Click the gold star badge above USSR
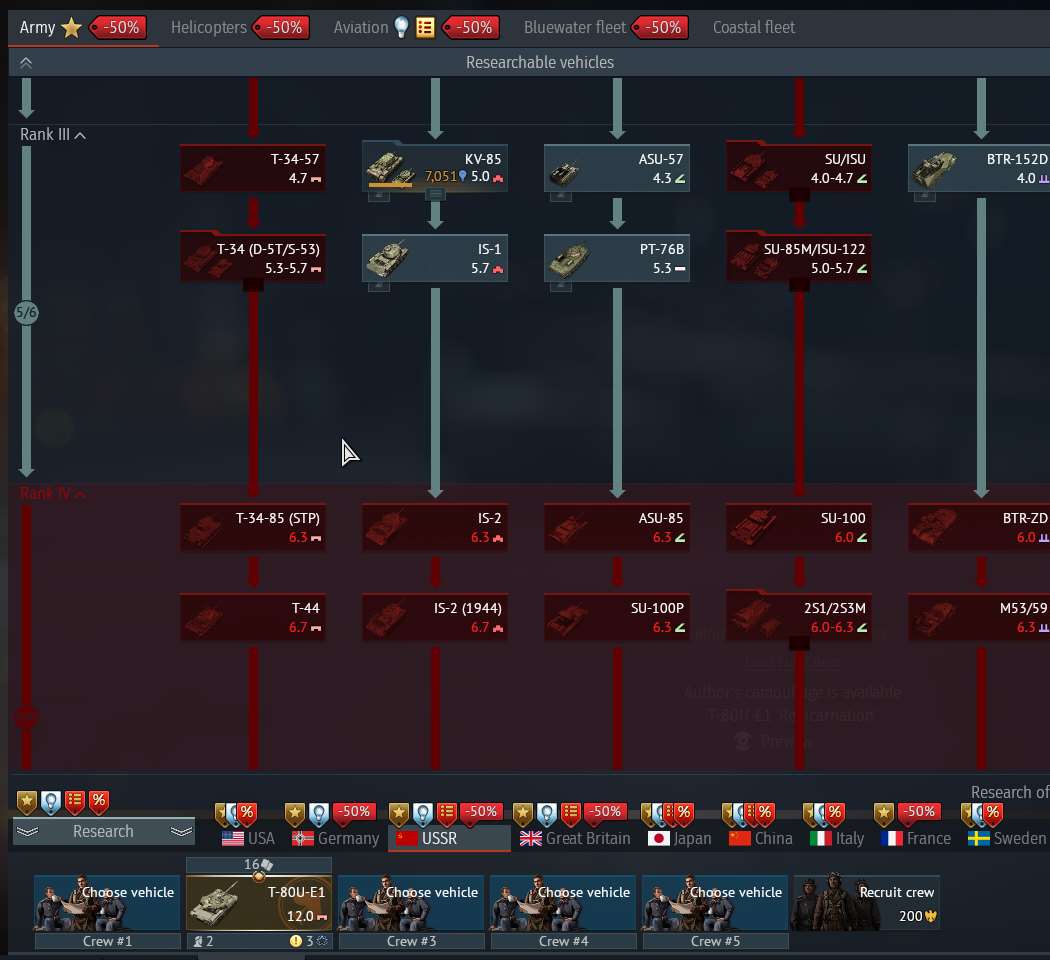 (398, 814)
